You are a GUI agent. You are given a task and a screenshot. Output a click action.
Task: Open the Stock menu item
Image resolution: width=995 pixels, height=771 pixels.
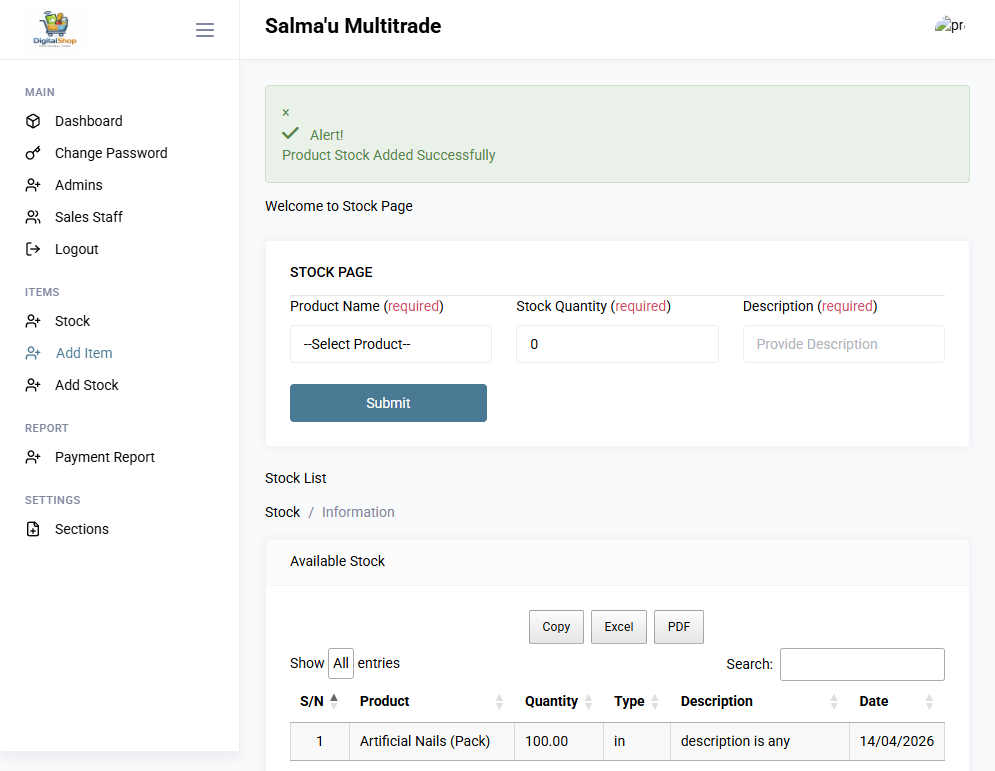(72, 321)
